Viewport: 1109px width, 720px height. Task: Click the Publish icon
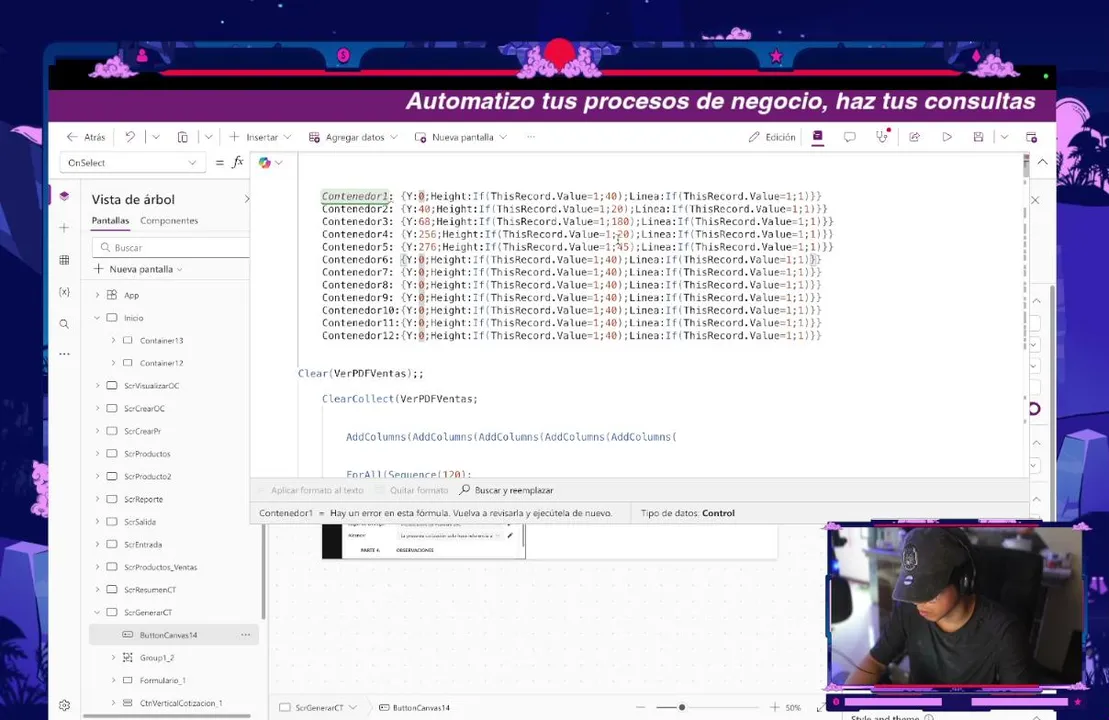click(x=1031, y=137)
